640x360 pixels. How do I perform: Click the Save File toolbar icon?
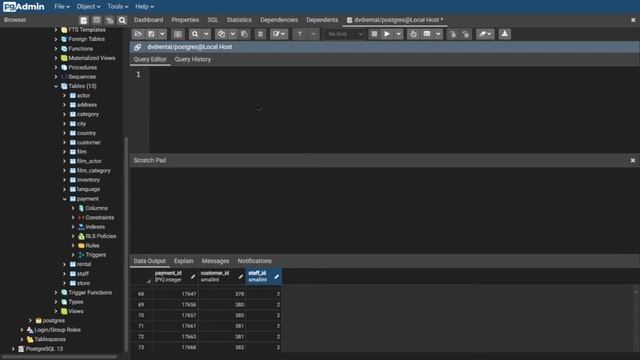[x=151, y=34]
